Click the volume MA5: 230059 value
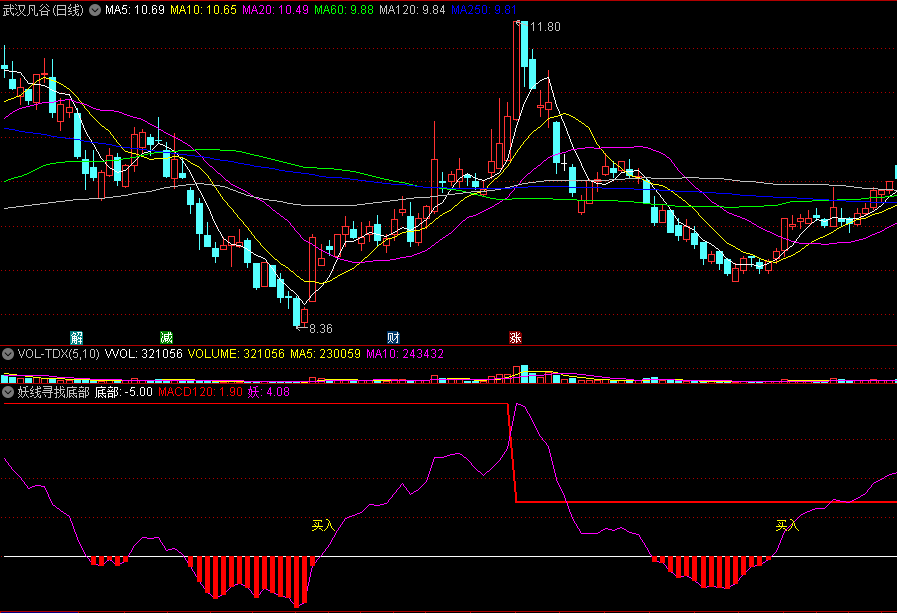Screen dimensions: 897x613 pyautogui.click(x=326, y=354)
